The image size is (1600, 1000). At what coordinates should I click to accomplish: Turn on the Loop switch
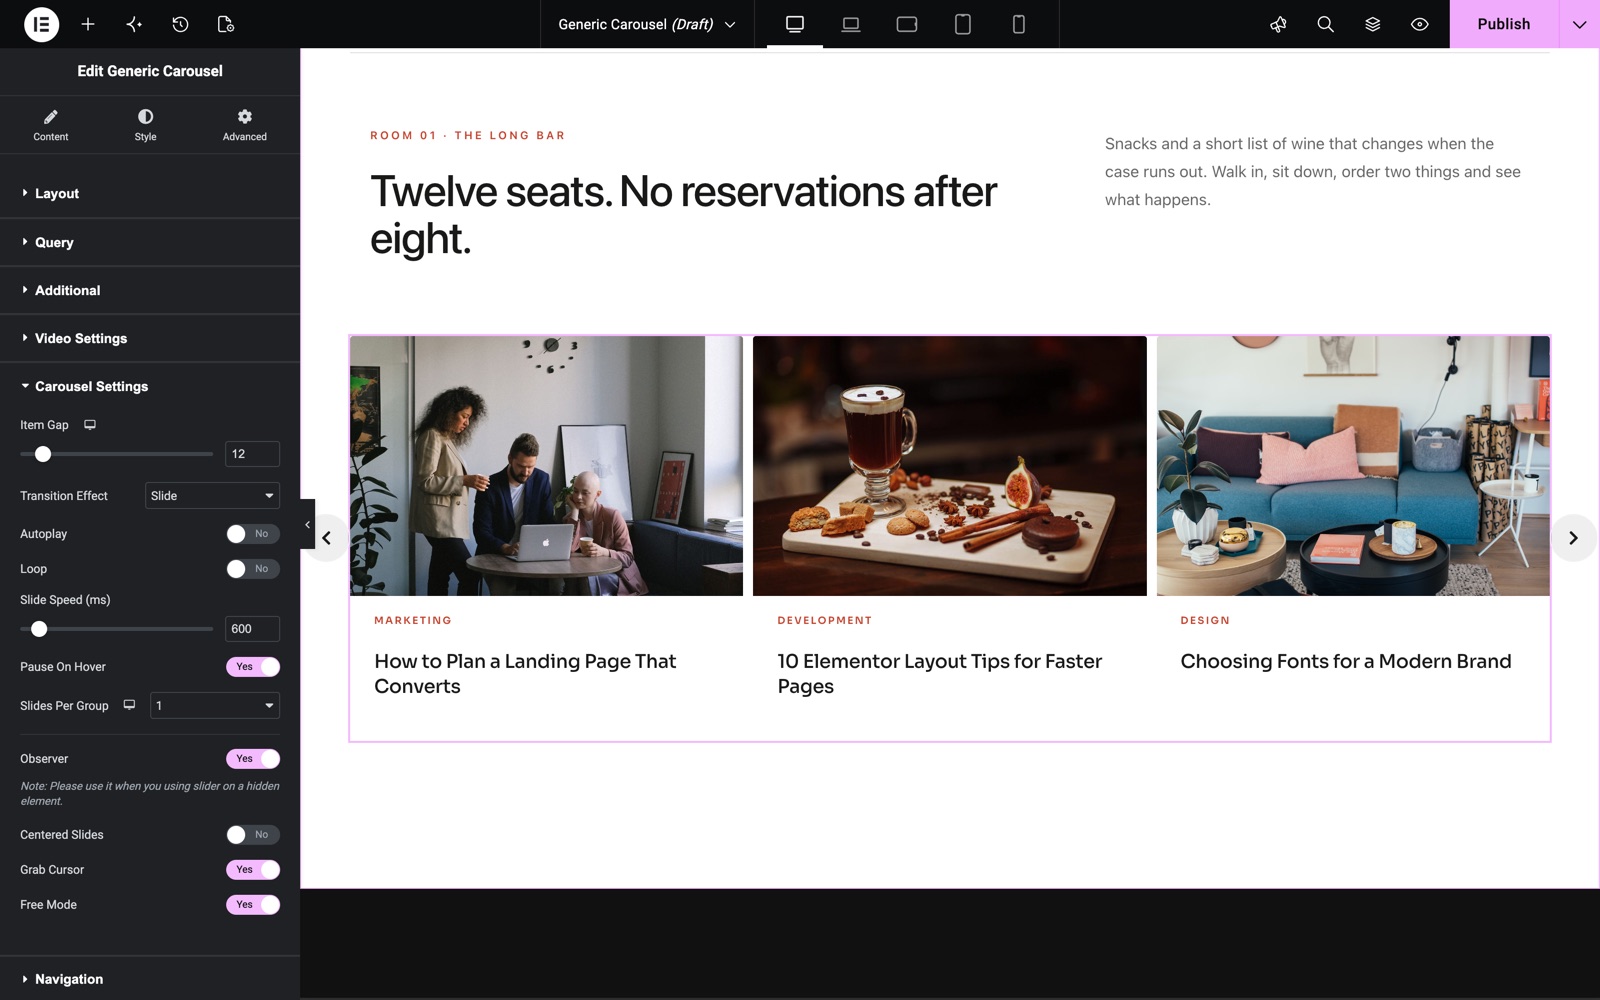click(252, 569)
